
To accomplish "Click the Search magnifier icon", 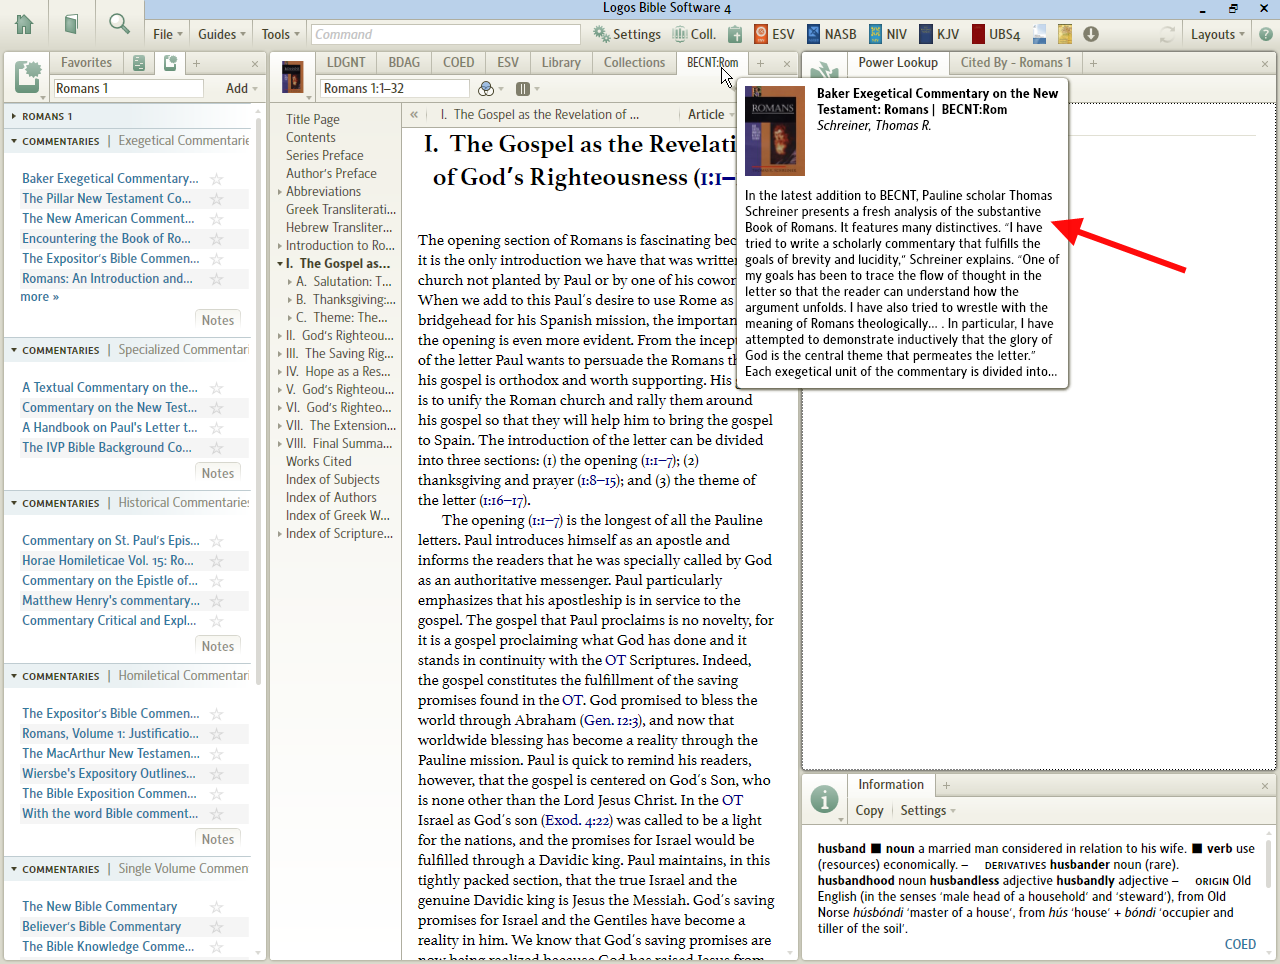I will click(x=119, y=23).
